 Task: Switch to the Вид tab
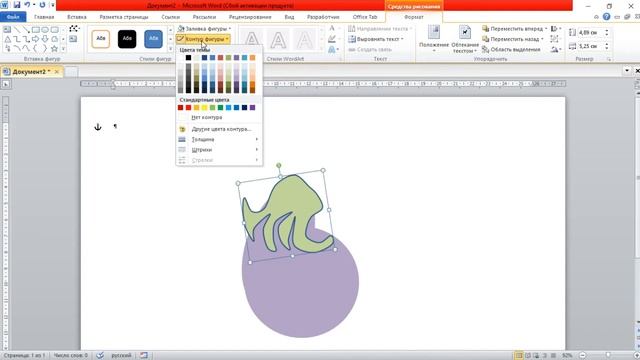point(289,17)
